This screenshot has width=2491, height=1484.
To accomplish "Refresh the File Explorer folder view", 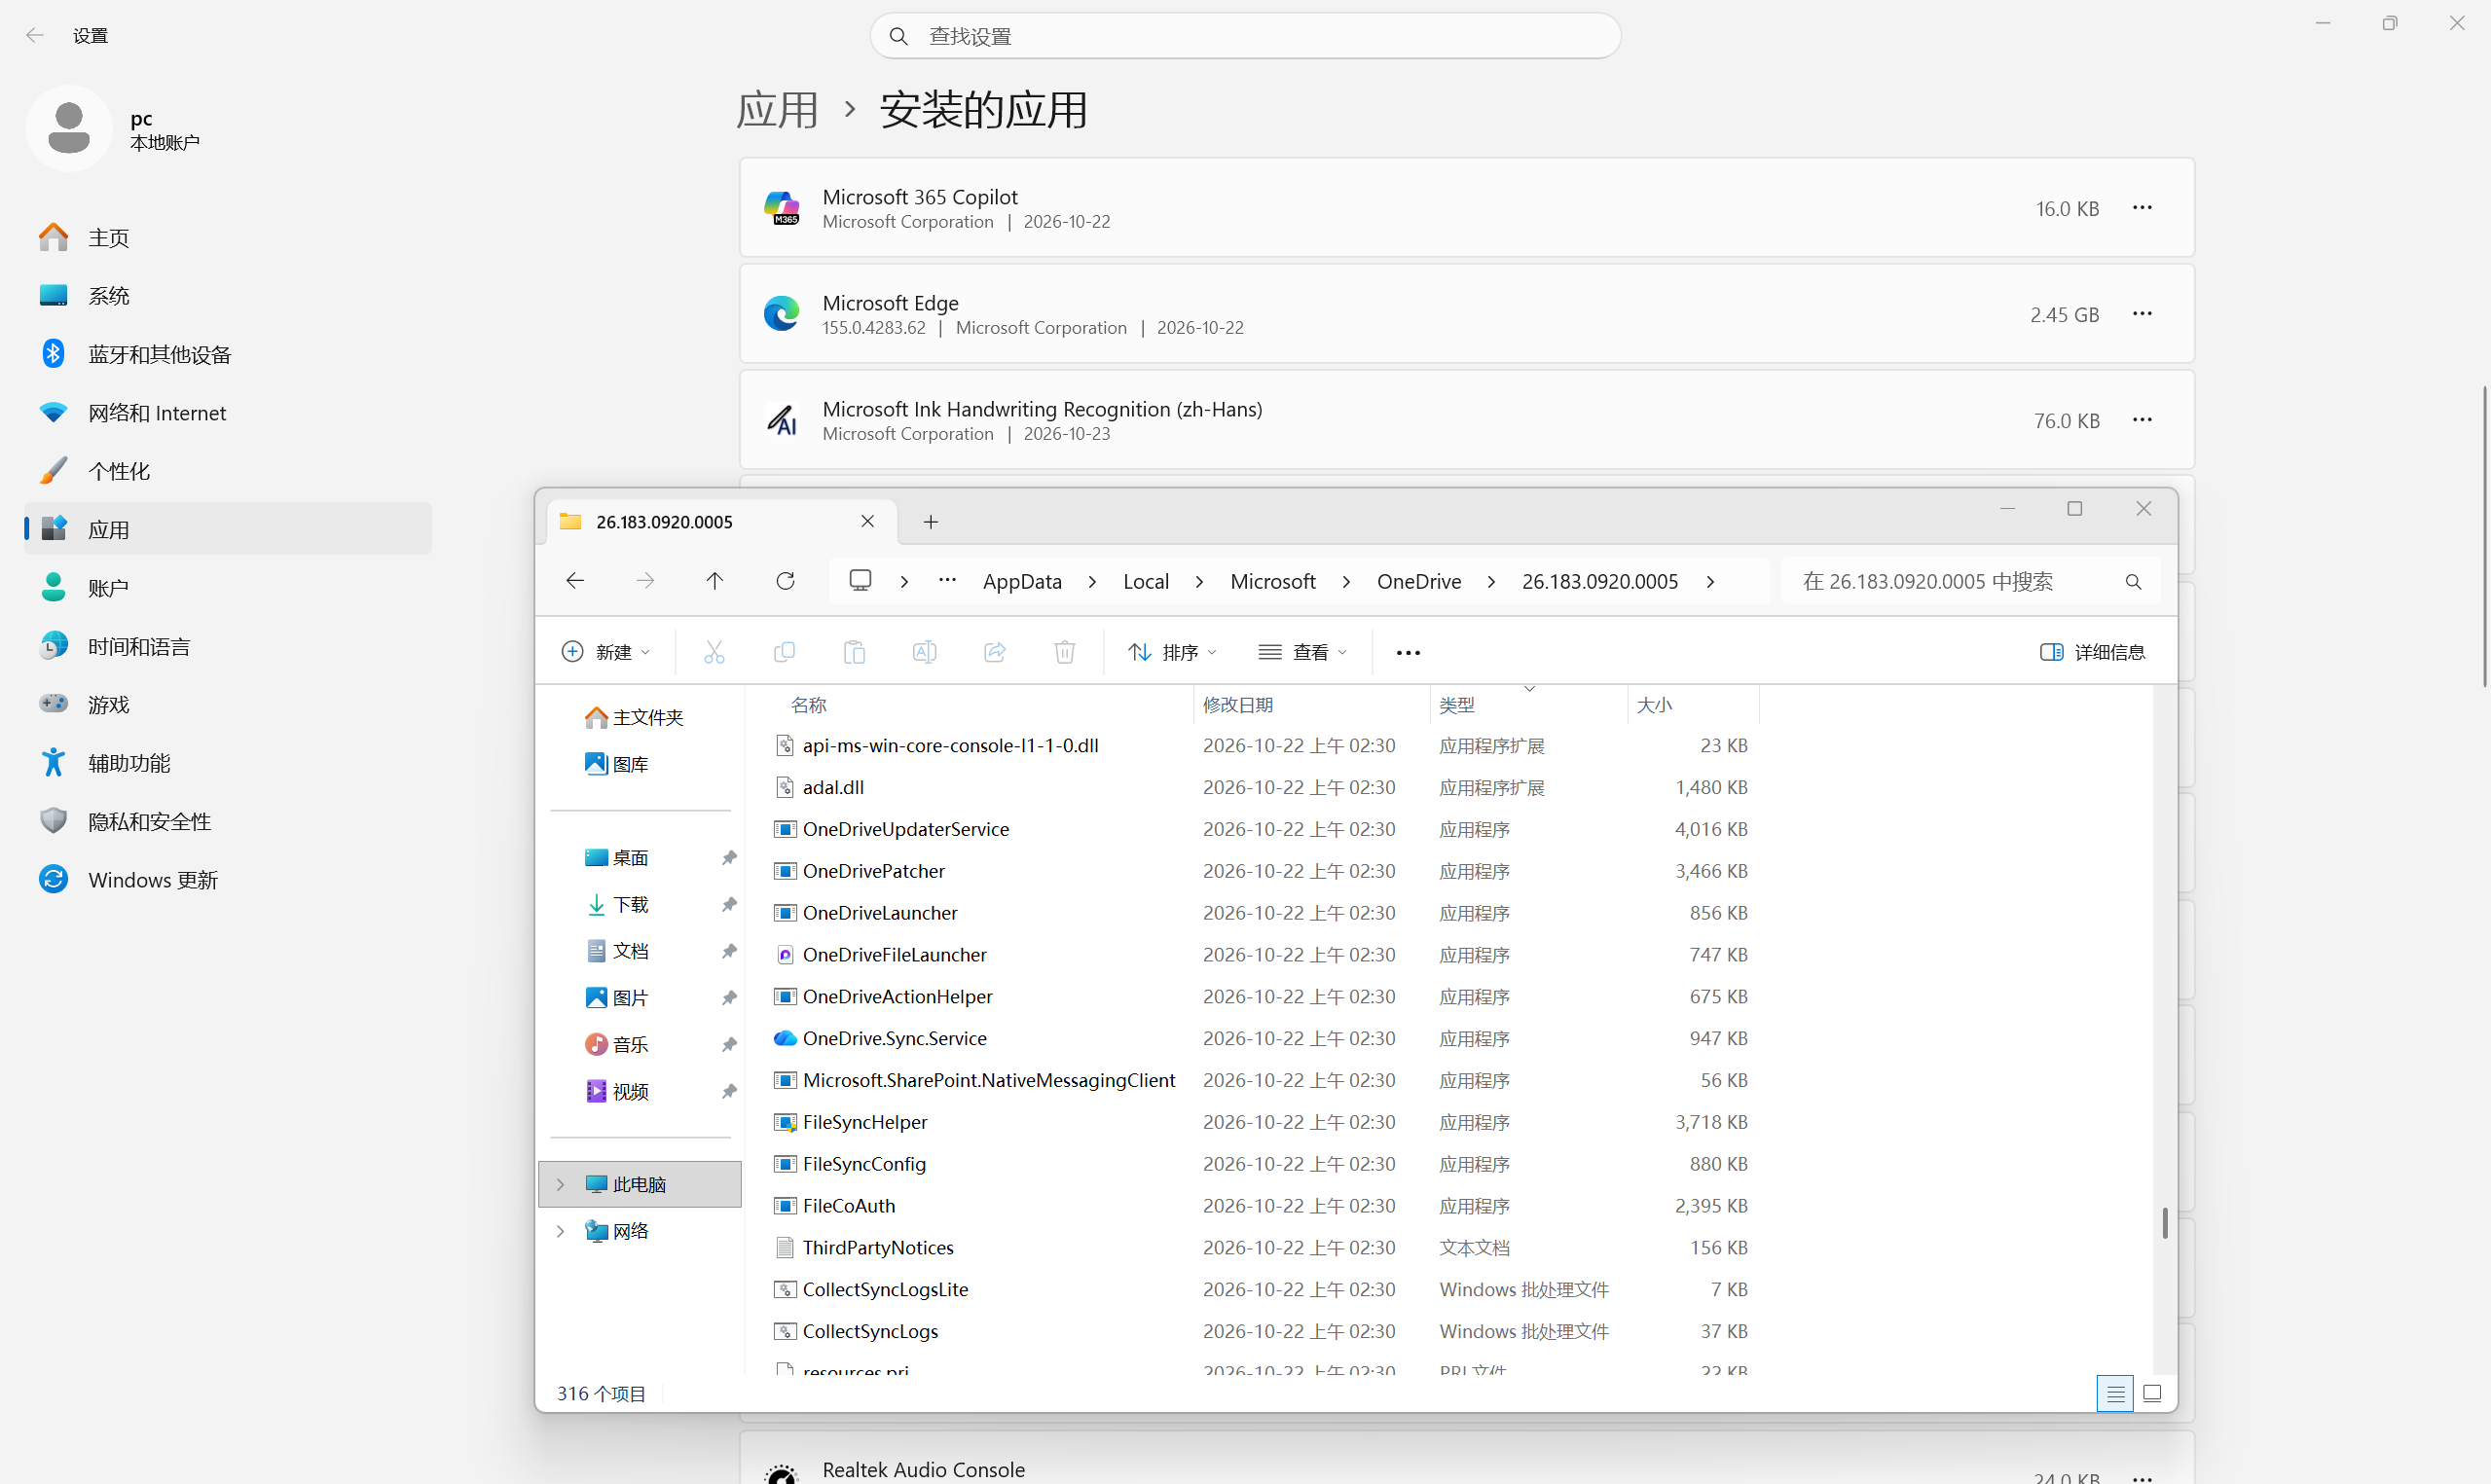I will (x=785, y=581).
